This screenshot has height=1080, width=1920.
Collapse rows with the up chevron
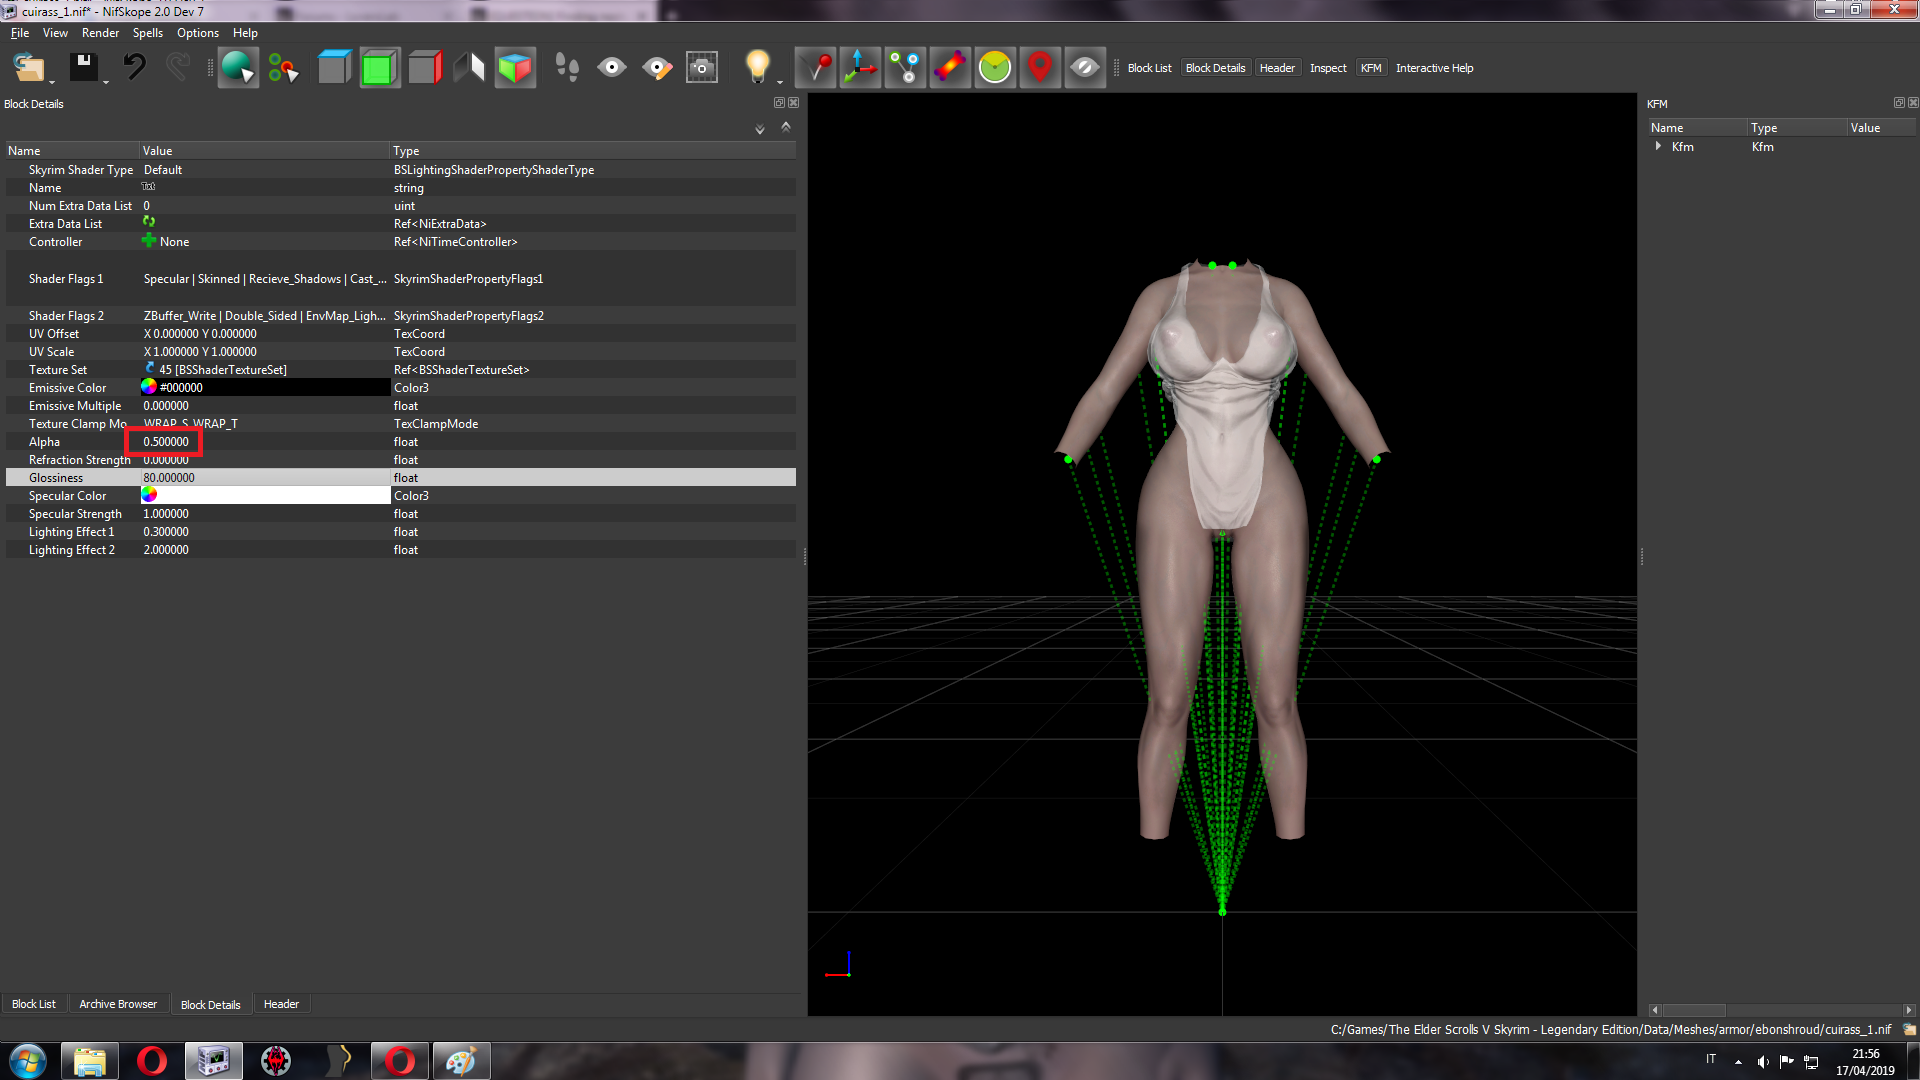786,127
